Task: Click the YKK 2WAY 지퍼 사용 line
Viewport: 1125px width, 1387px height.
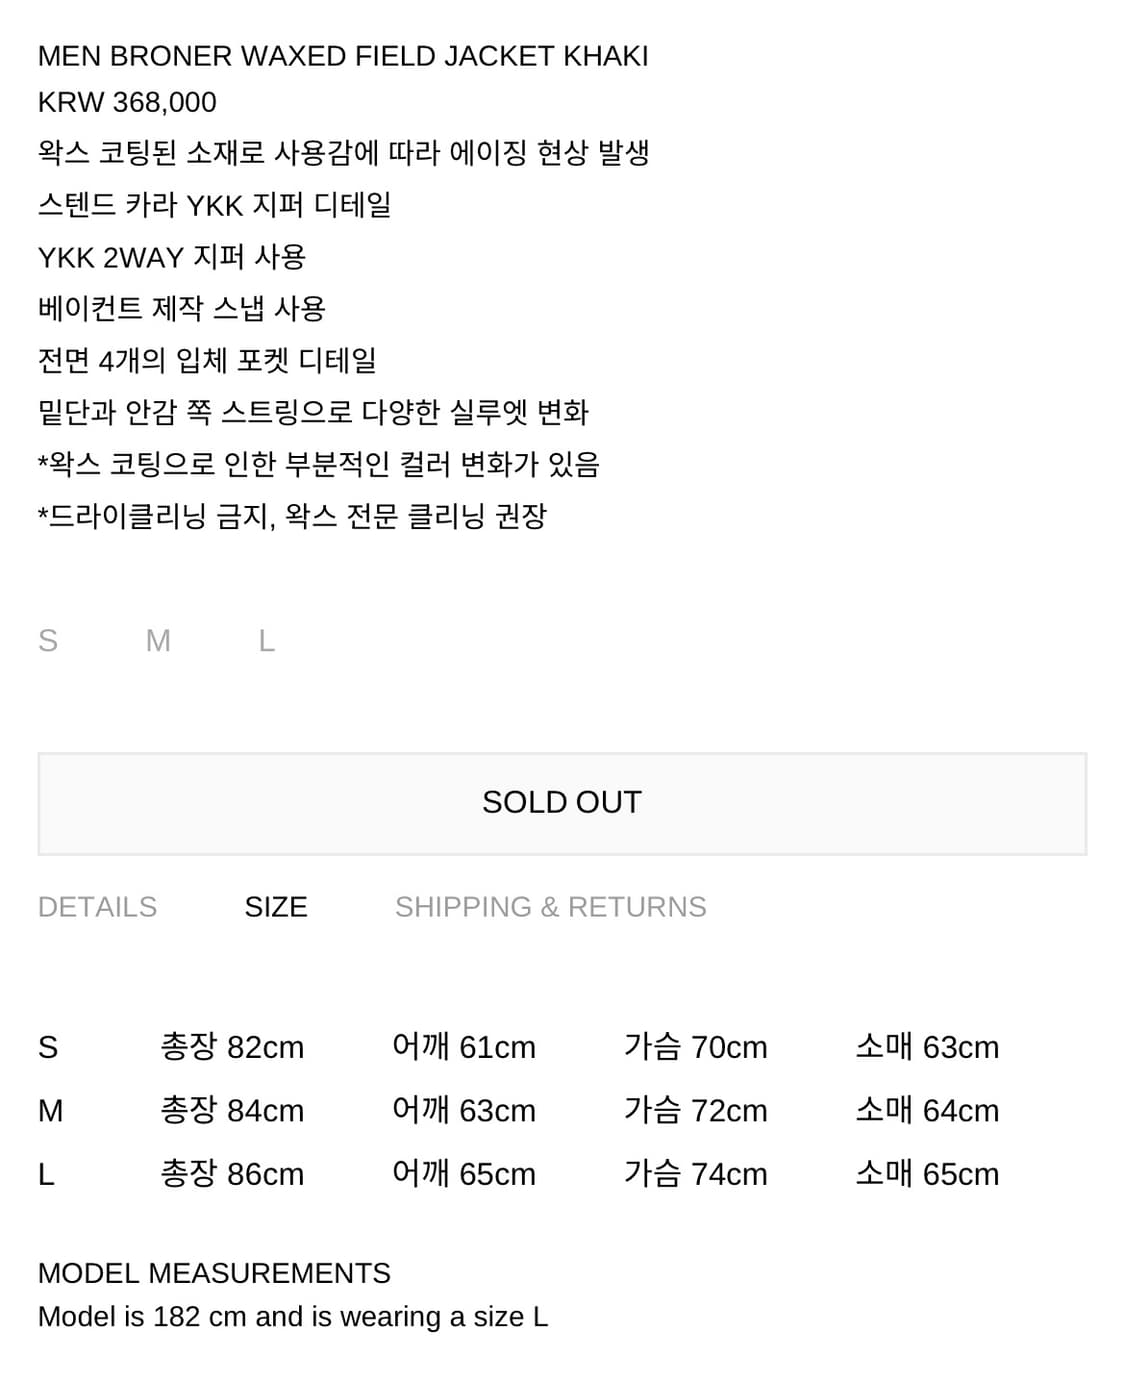Action: (x=172, y=257)
